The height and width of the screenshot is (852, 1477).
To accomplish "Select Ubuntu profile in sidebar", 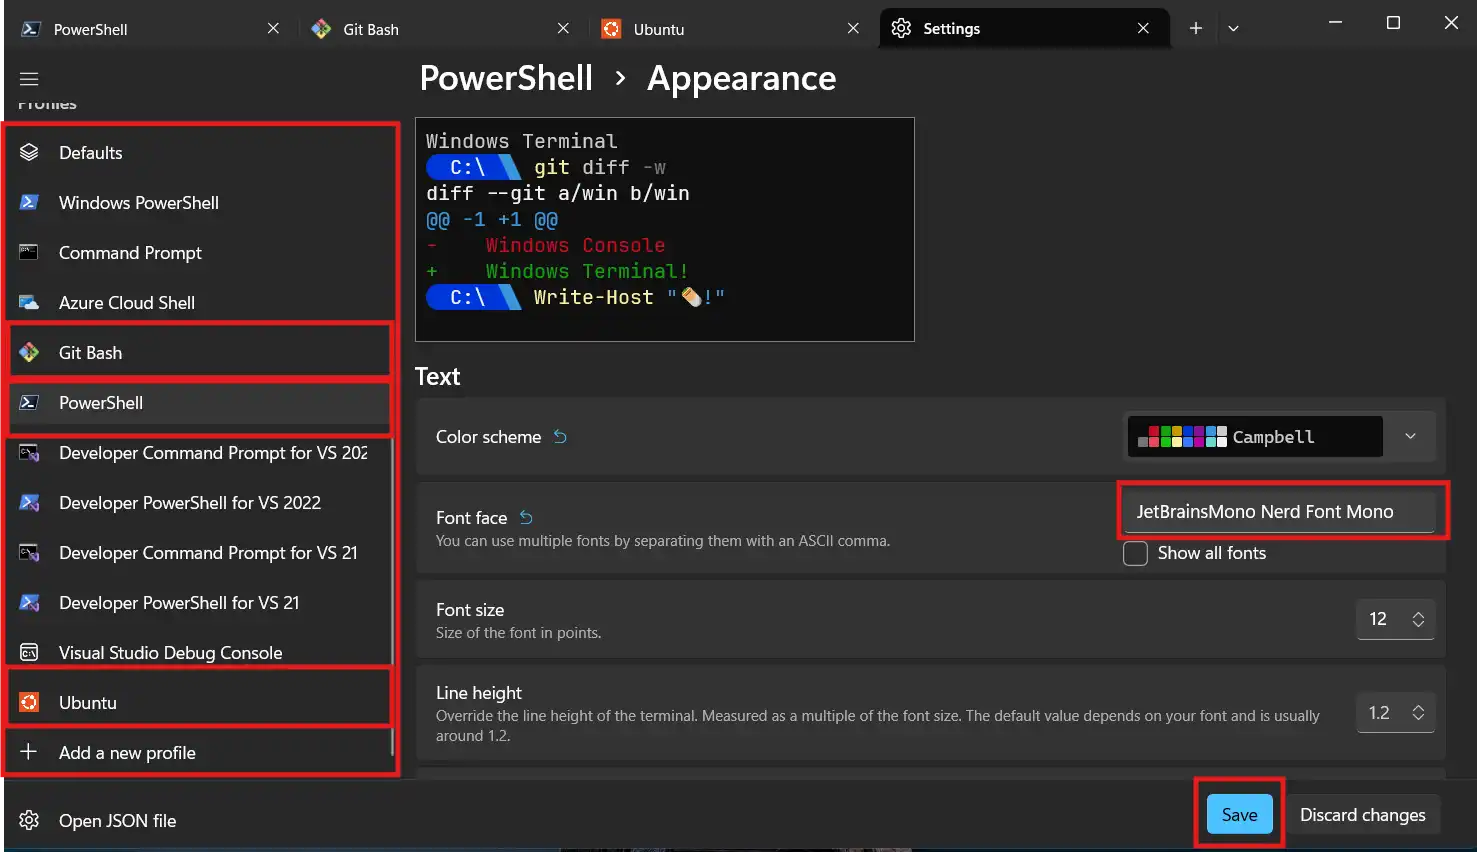I will click(200, 702).
